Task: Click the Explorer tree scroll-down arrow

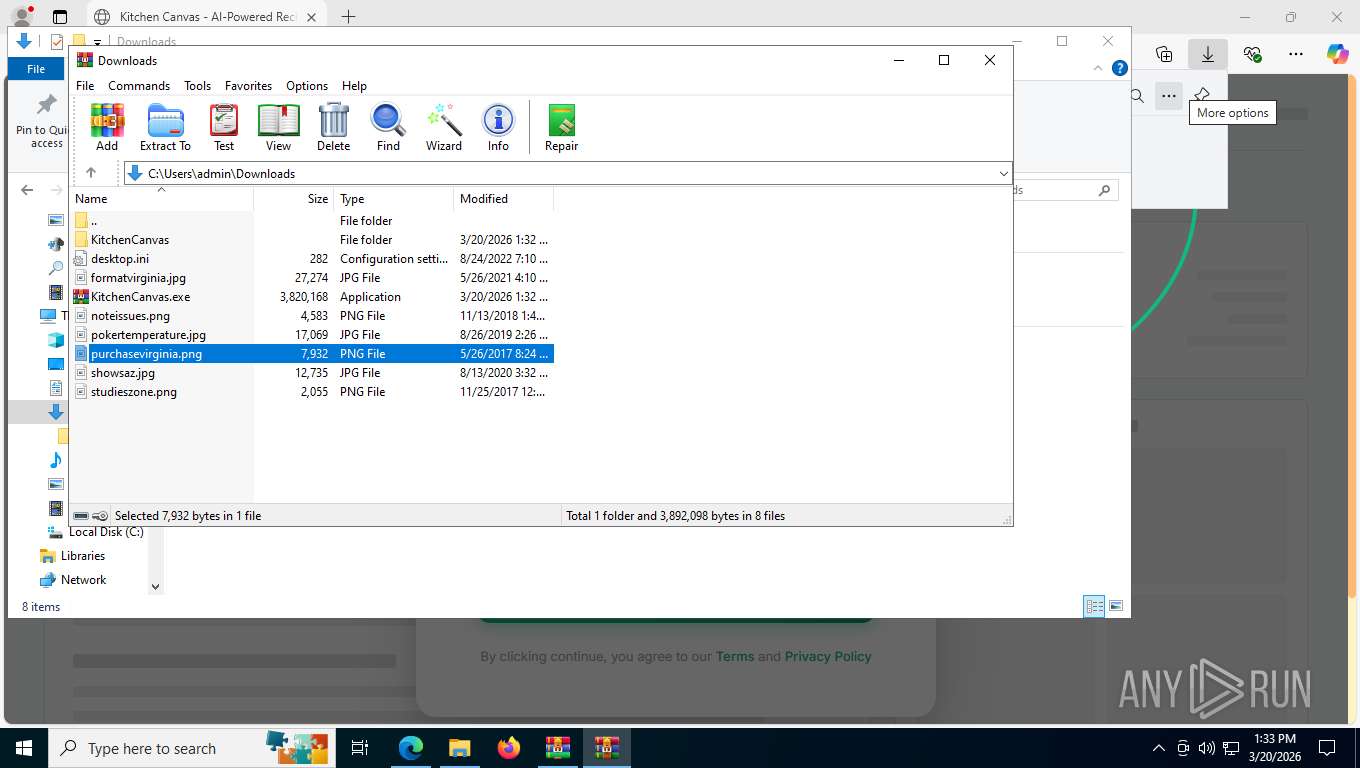Action: (x=155, y=587)
